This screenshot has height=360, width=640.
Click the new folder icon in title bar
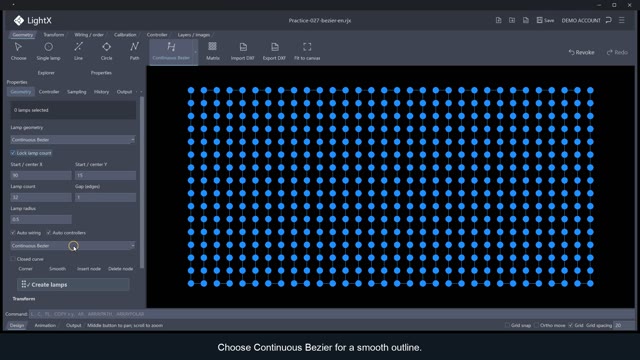tap(512, 20)
